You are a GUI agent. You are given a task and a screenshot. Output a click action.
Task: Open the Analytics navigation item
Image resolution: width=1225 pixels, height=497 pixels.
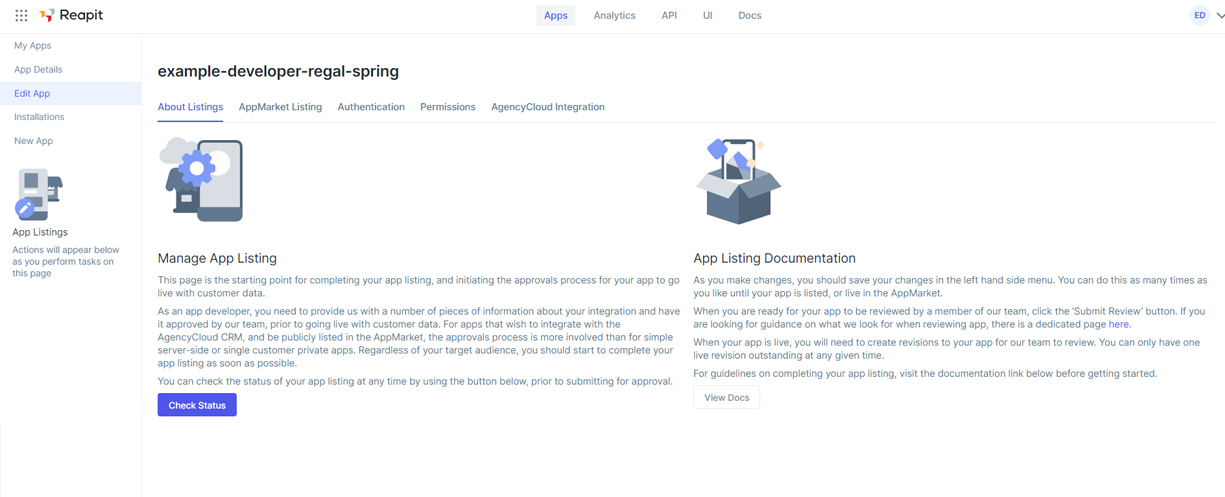click(614, 16)
